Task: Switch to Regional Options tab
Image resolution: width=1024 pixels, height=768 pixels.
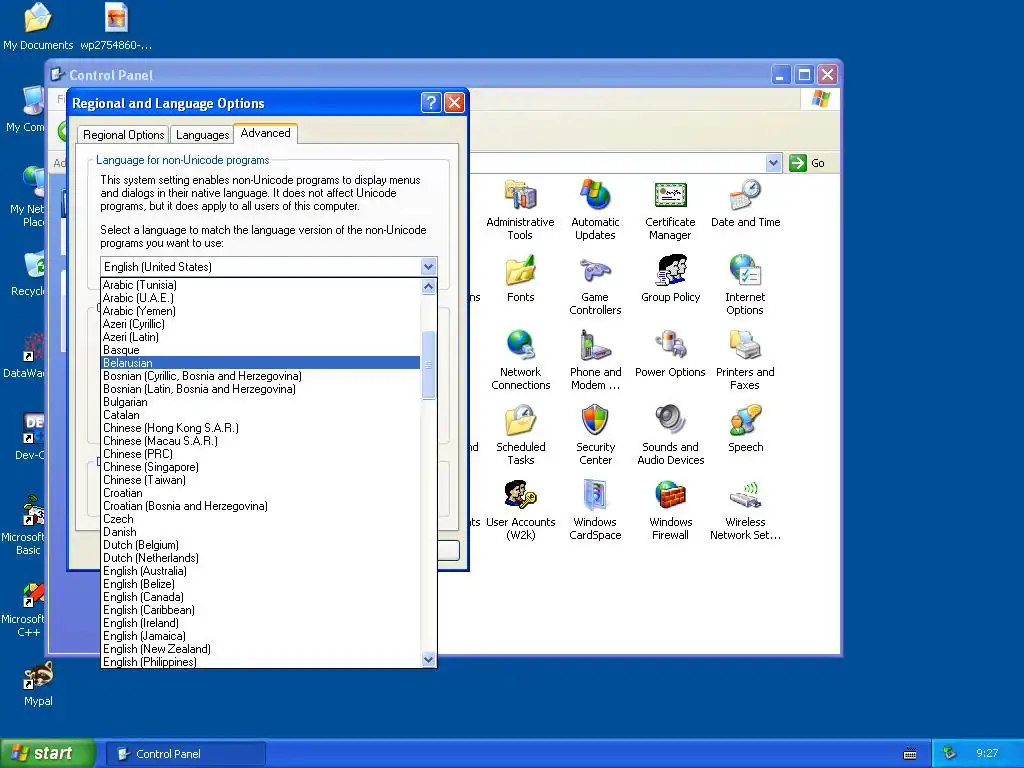Action: coord(123,135)
